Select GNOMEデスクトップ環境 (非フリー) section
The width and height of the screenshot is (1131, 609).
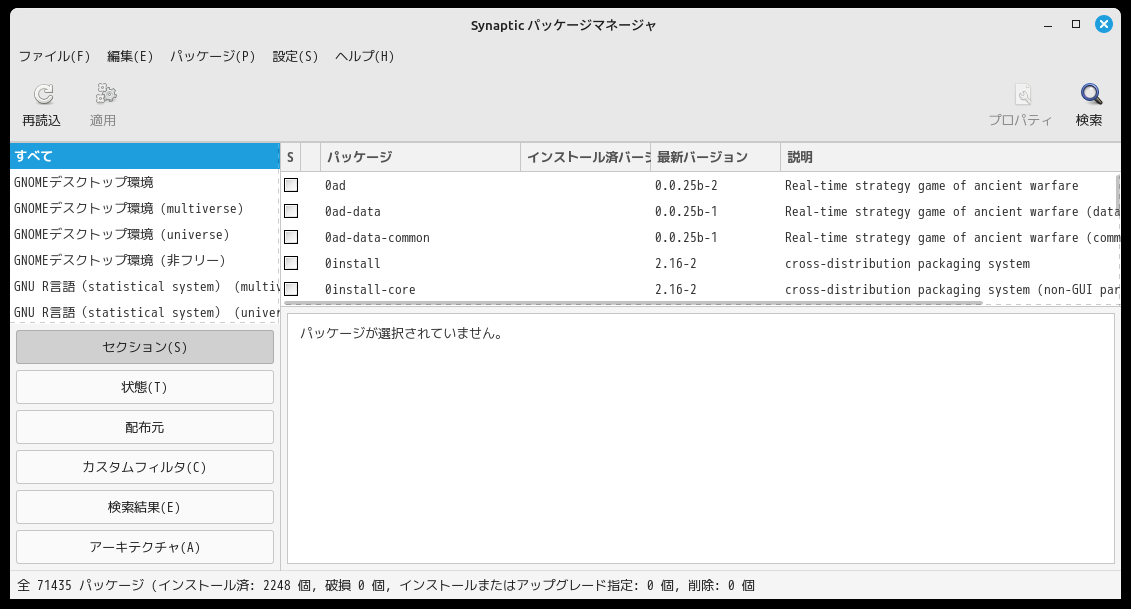[145, 260]
